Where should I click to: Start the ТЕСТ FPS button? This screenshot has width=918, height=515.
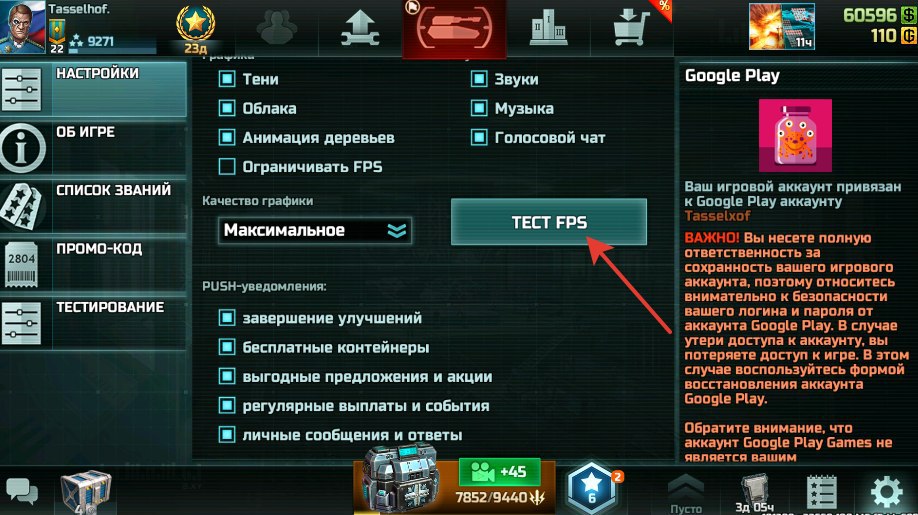point(549,222)
